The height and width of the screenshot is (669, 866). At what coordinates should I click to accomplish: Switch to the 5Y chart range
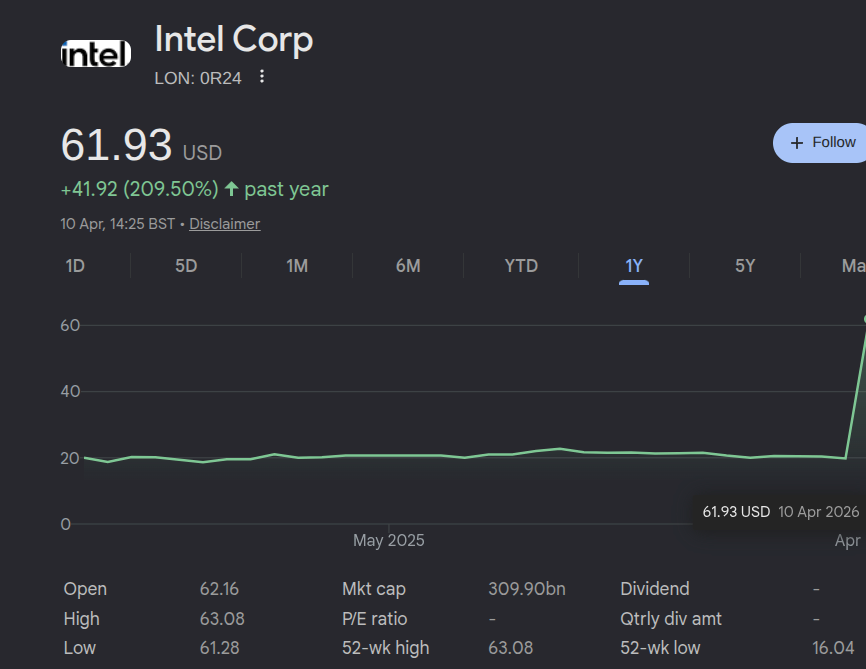tap(744, 265)
